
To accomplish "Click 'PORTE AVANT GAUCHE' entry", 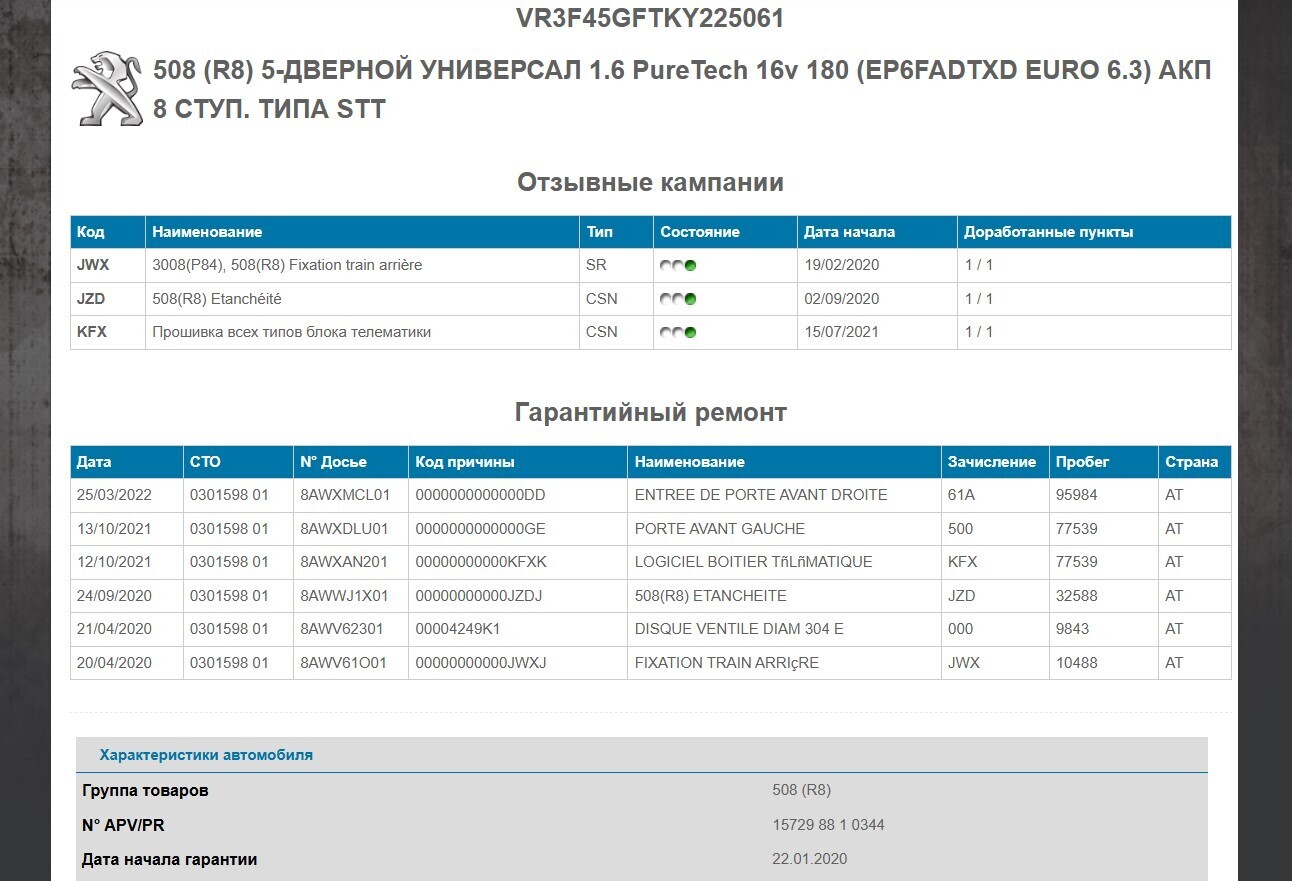I will tap(720, 528).
